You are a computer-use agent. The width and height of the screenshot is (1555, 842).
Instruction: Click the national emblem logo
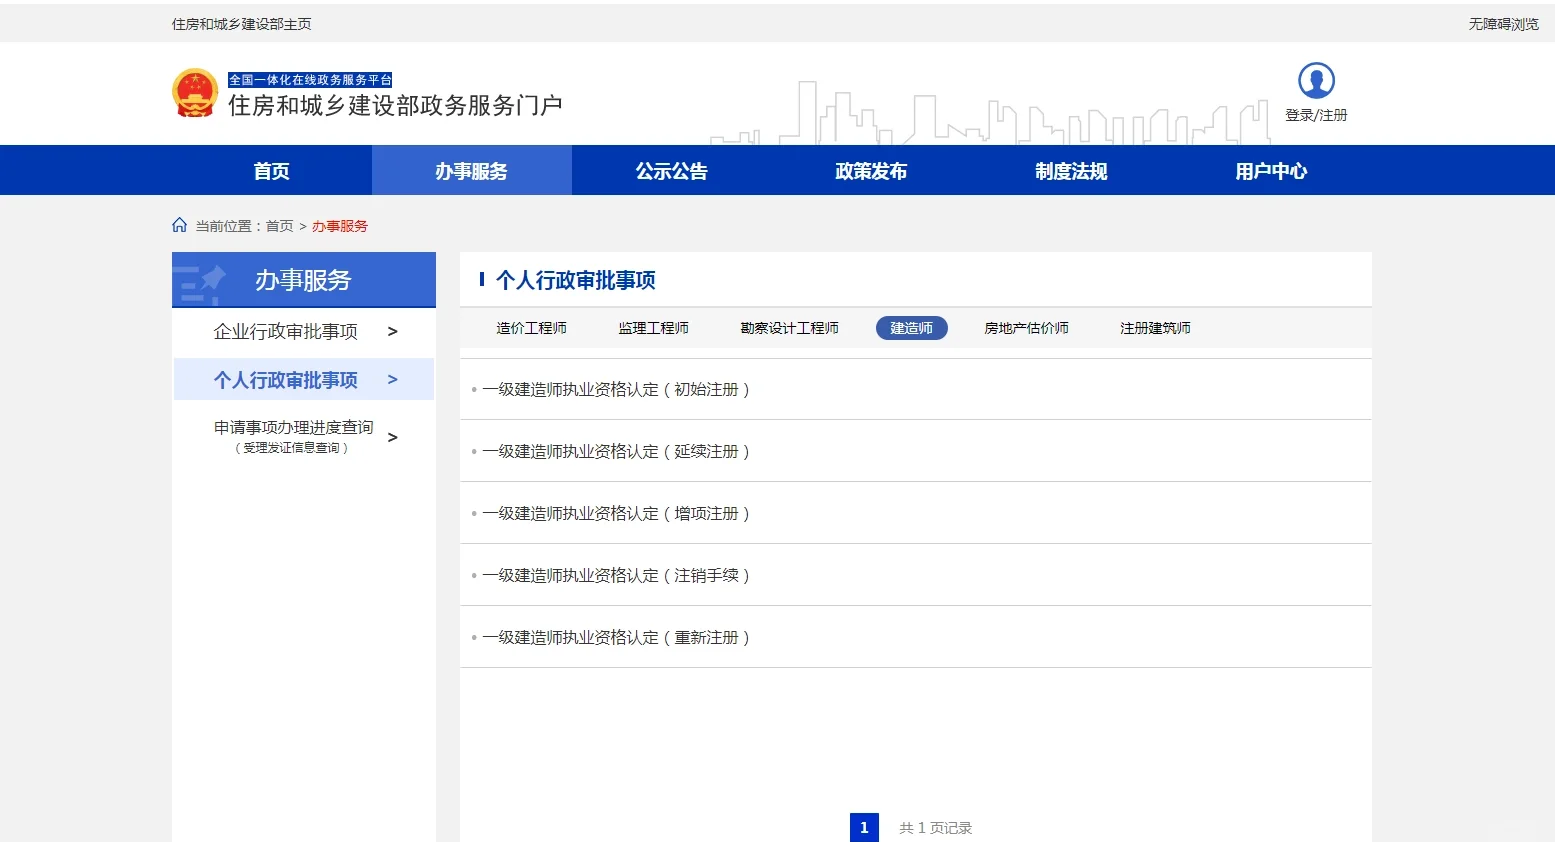[x=194, y=92]
